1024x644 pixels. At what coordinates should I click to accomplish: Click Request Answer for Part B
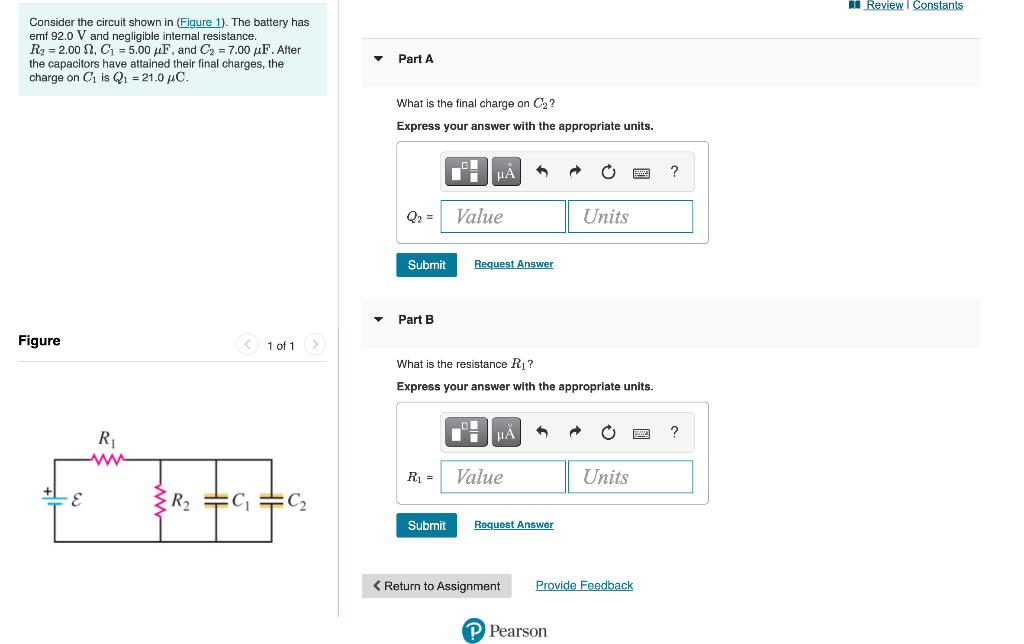[x=513, y=524]
